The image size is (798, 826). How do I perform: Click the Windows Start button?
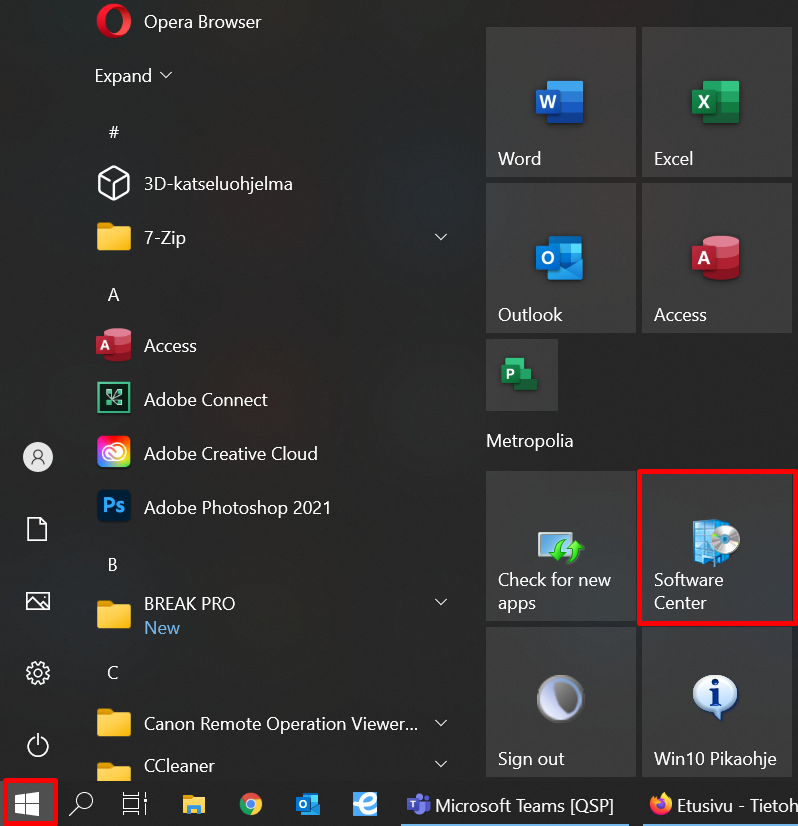[x=27, y=804]
